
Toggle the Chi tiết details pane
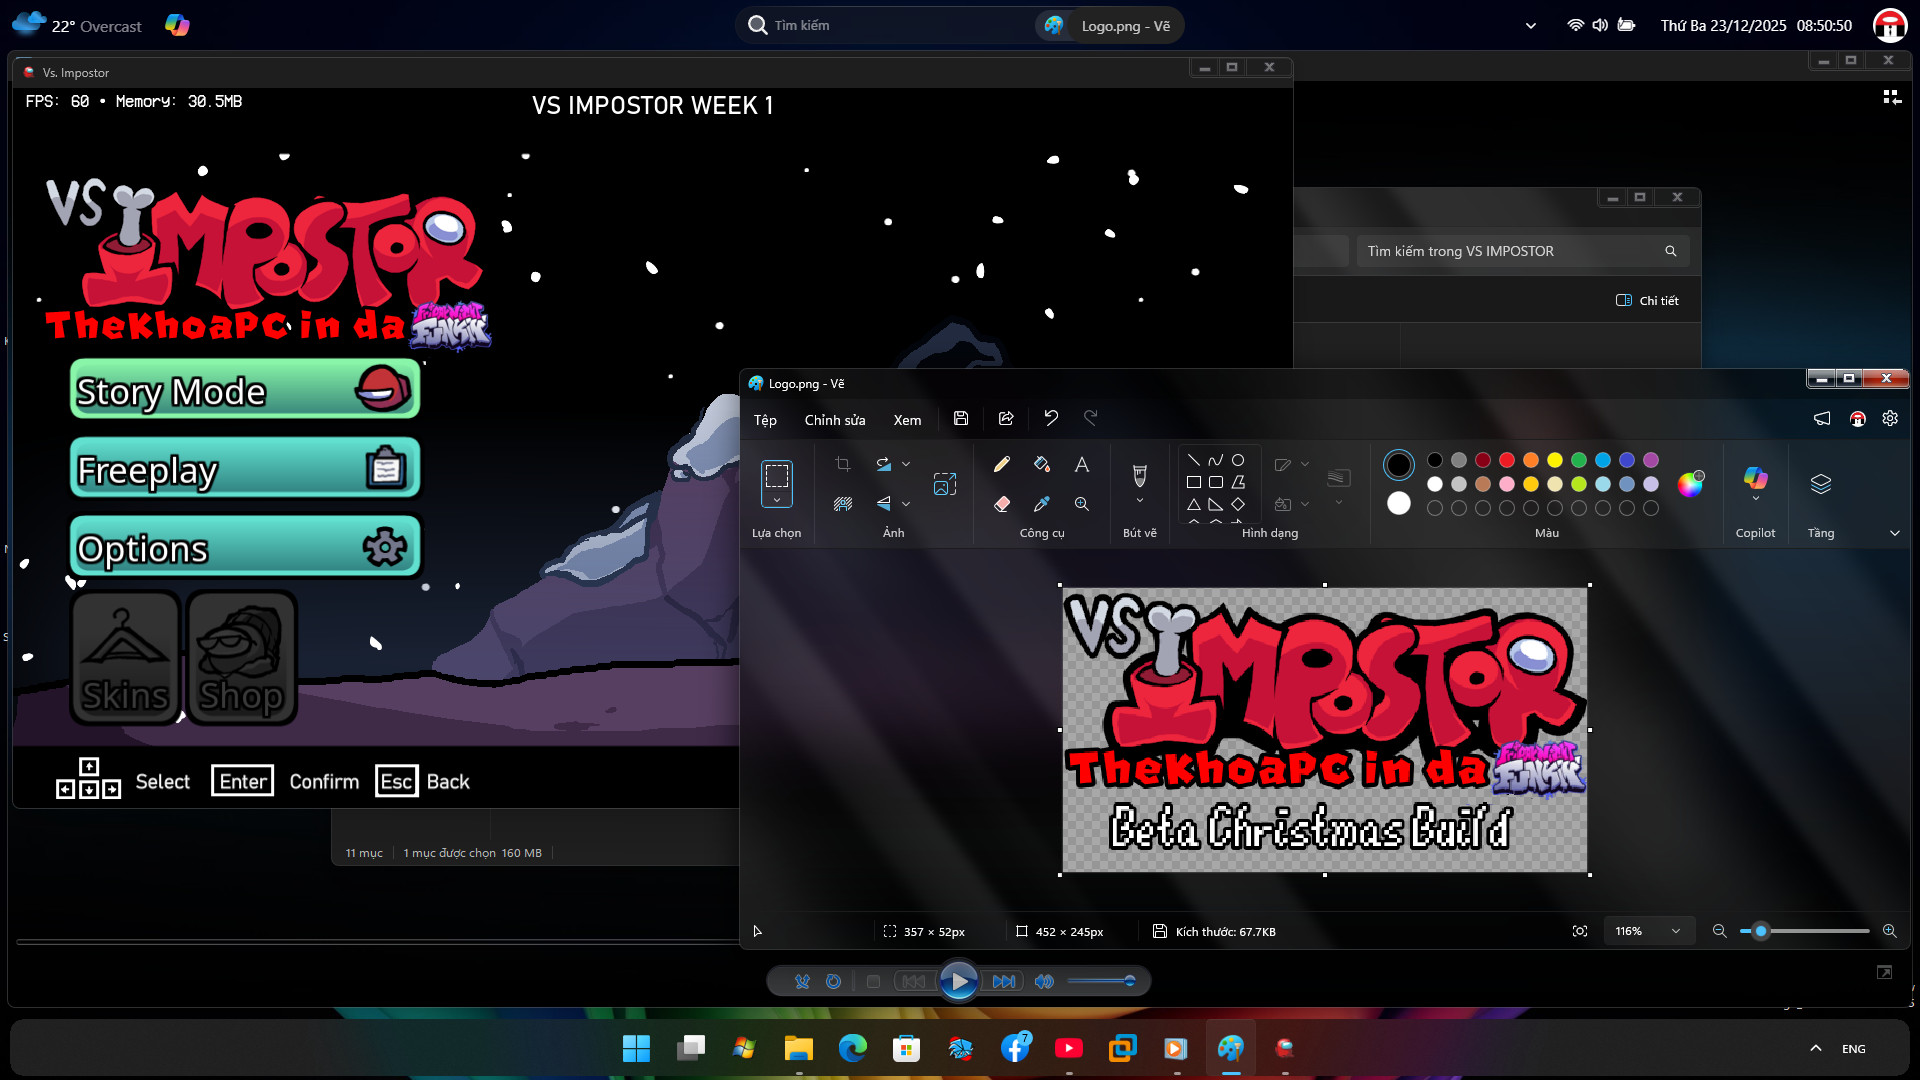(x=1647, y=300)
